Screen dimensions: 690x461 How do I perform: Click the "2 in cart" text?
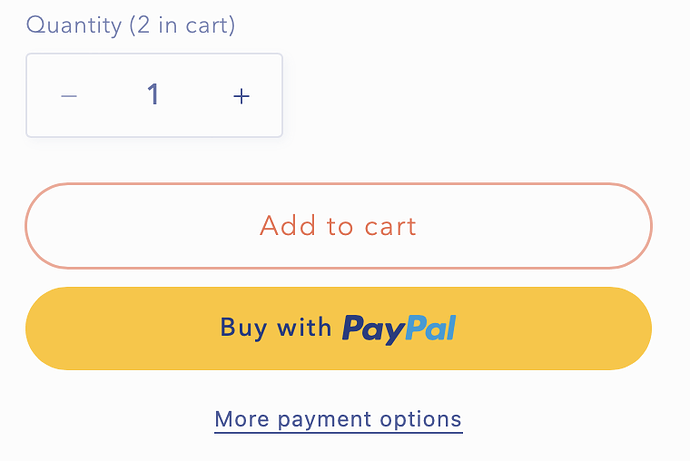pyautogui.click(x=182, y=25)
